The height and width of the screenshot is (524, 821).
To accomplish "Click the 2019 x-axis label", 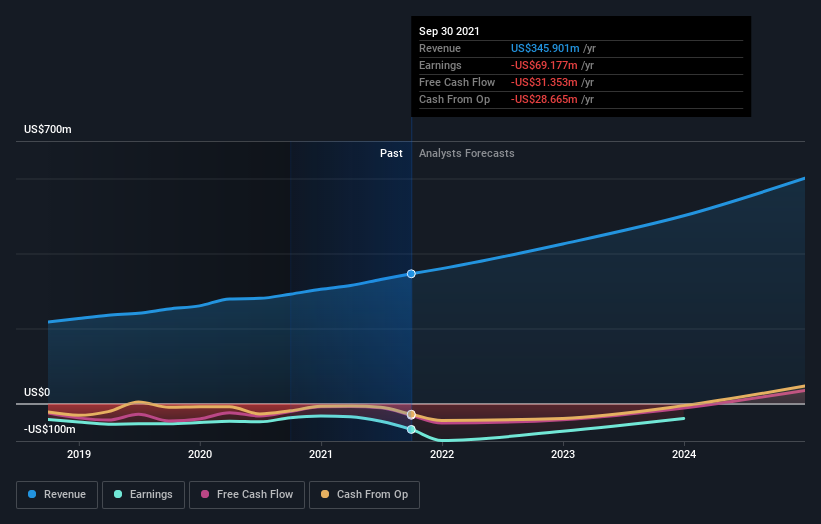I will pos(79,454).
